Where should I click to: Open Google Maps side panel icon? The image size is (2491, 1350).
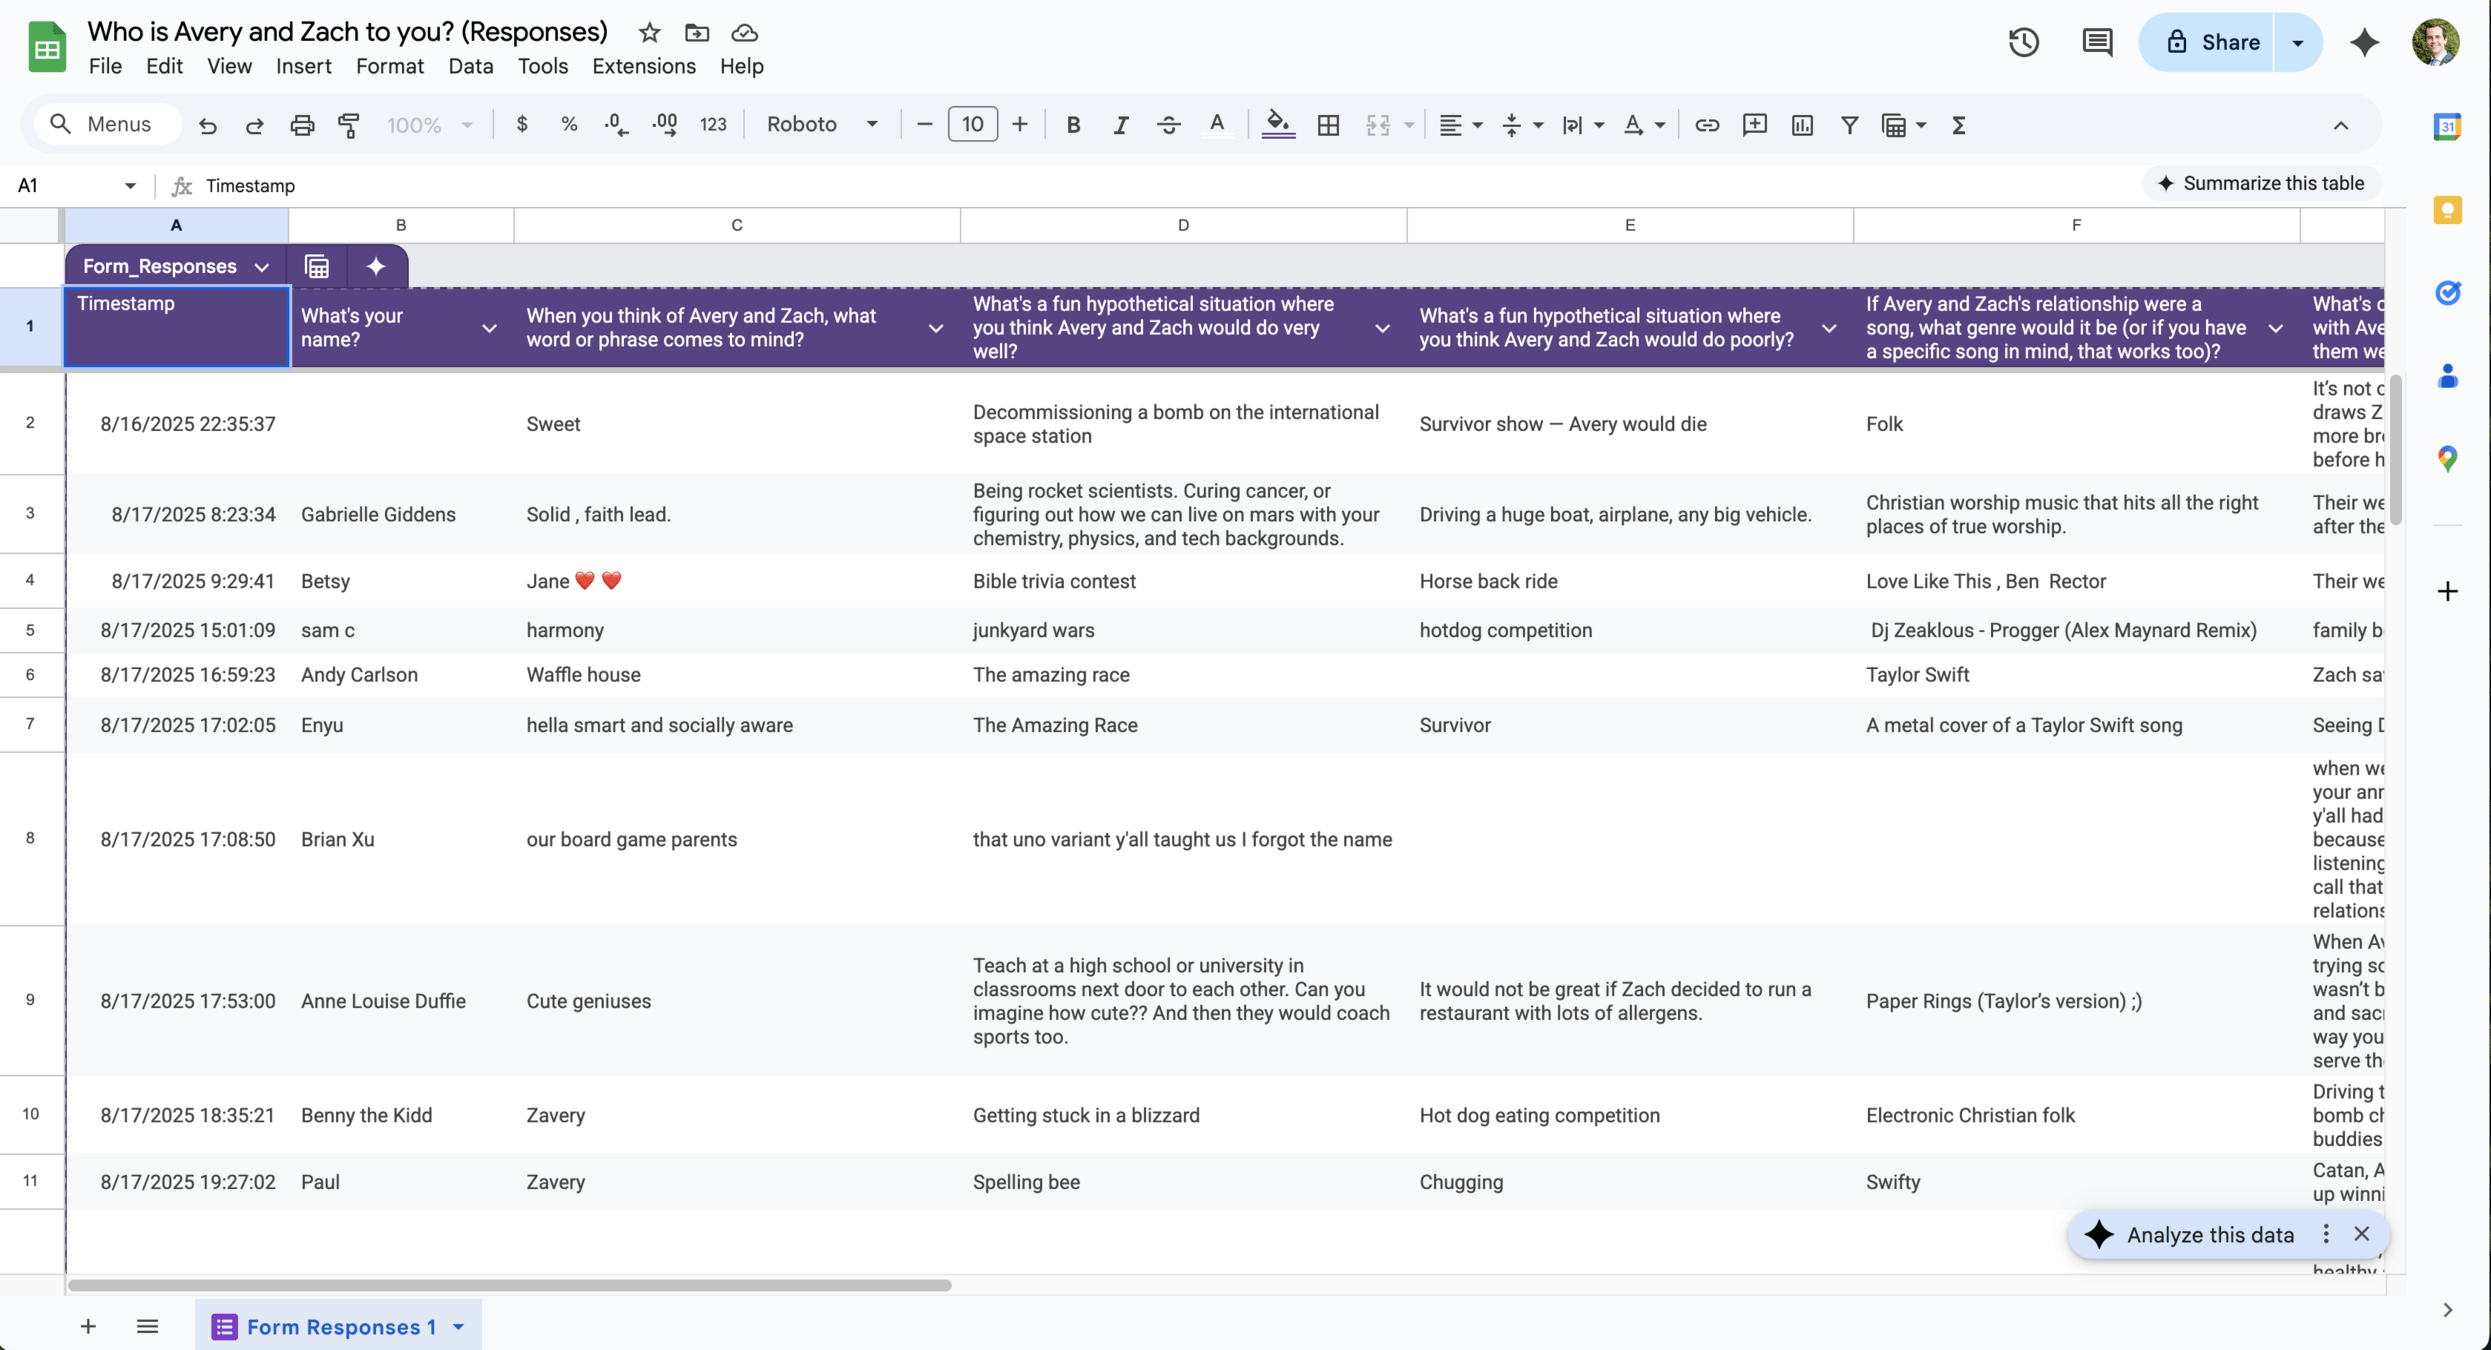pos(2447,458)
